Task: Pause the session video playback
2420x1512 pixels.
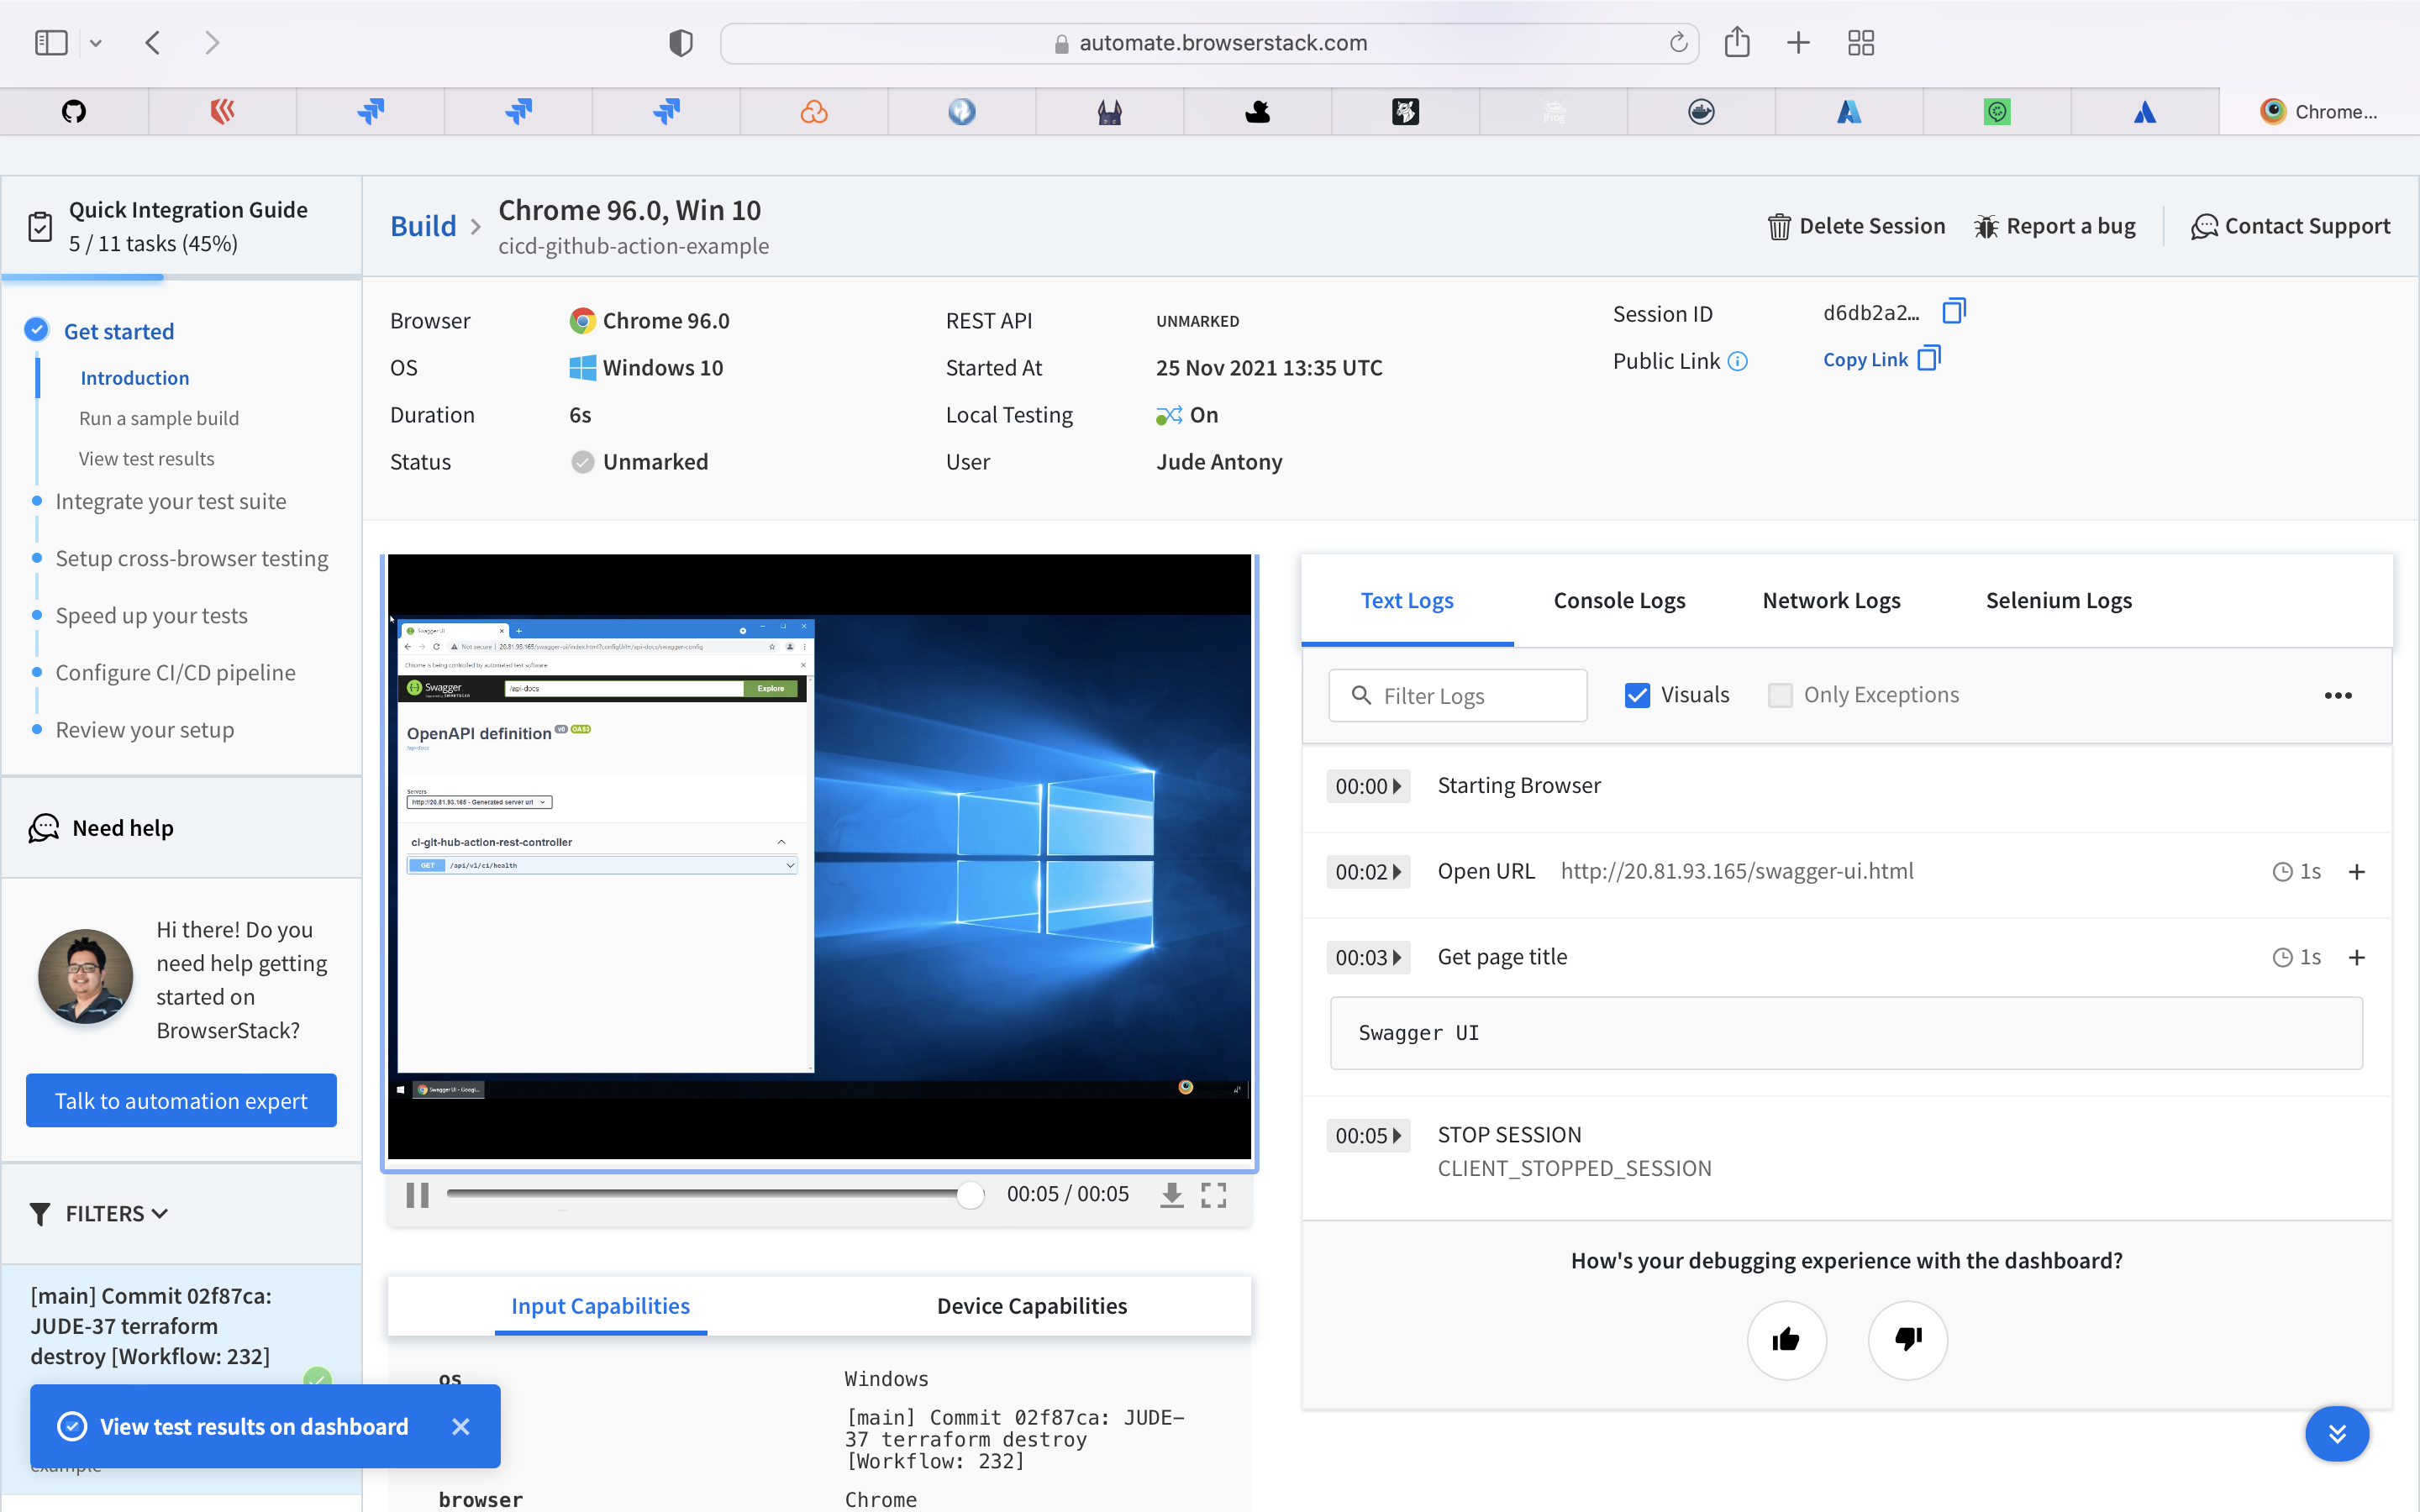Action: point(417,1195)
